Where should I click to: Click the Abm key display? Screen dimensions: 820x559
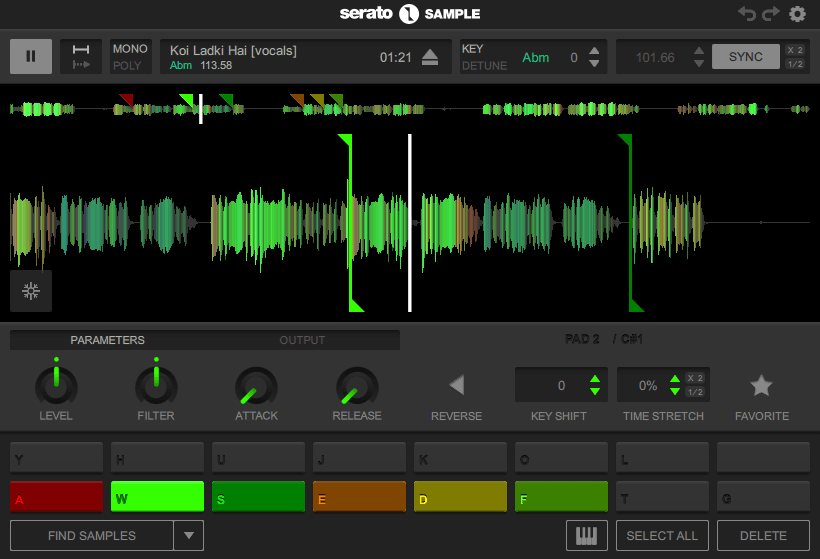536,58
